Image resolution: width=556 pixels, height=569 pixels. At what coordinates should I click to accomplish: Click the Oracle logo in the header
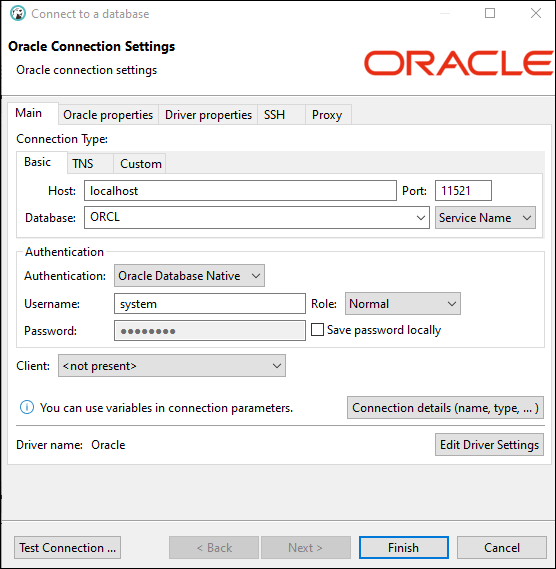(458, 63)
